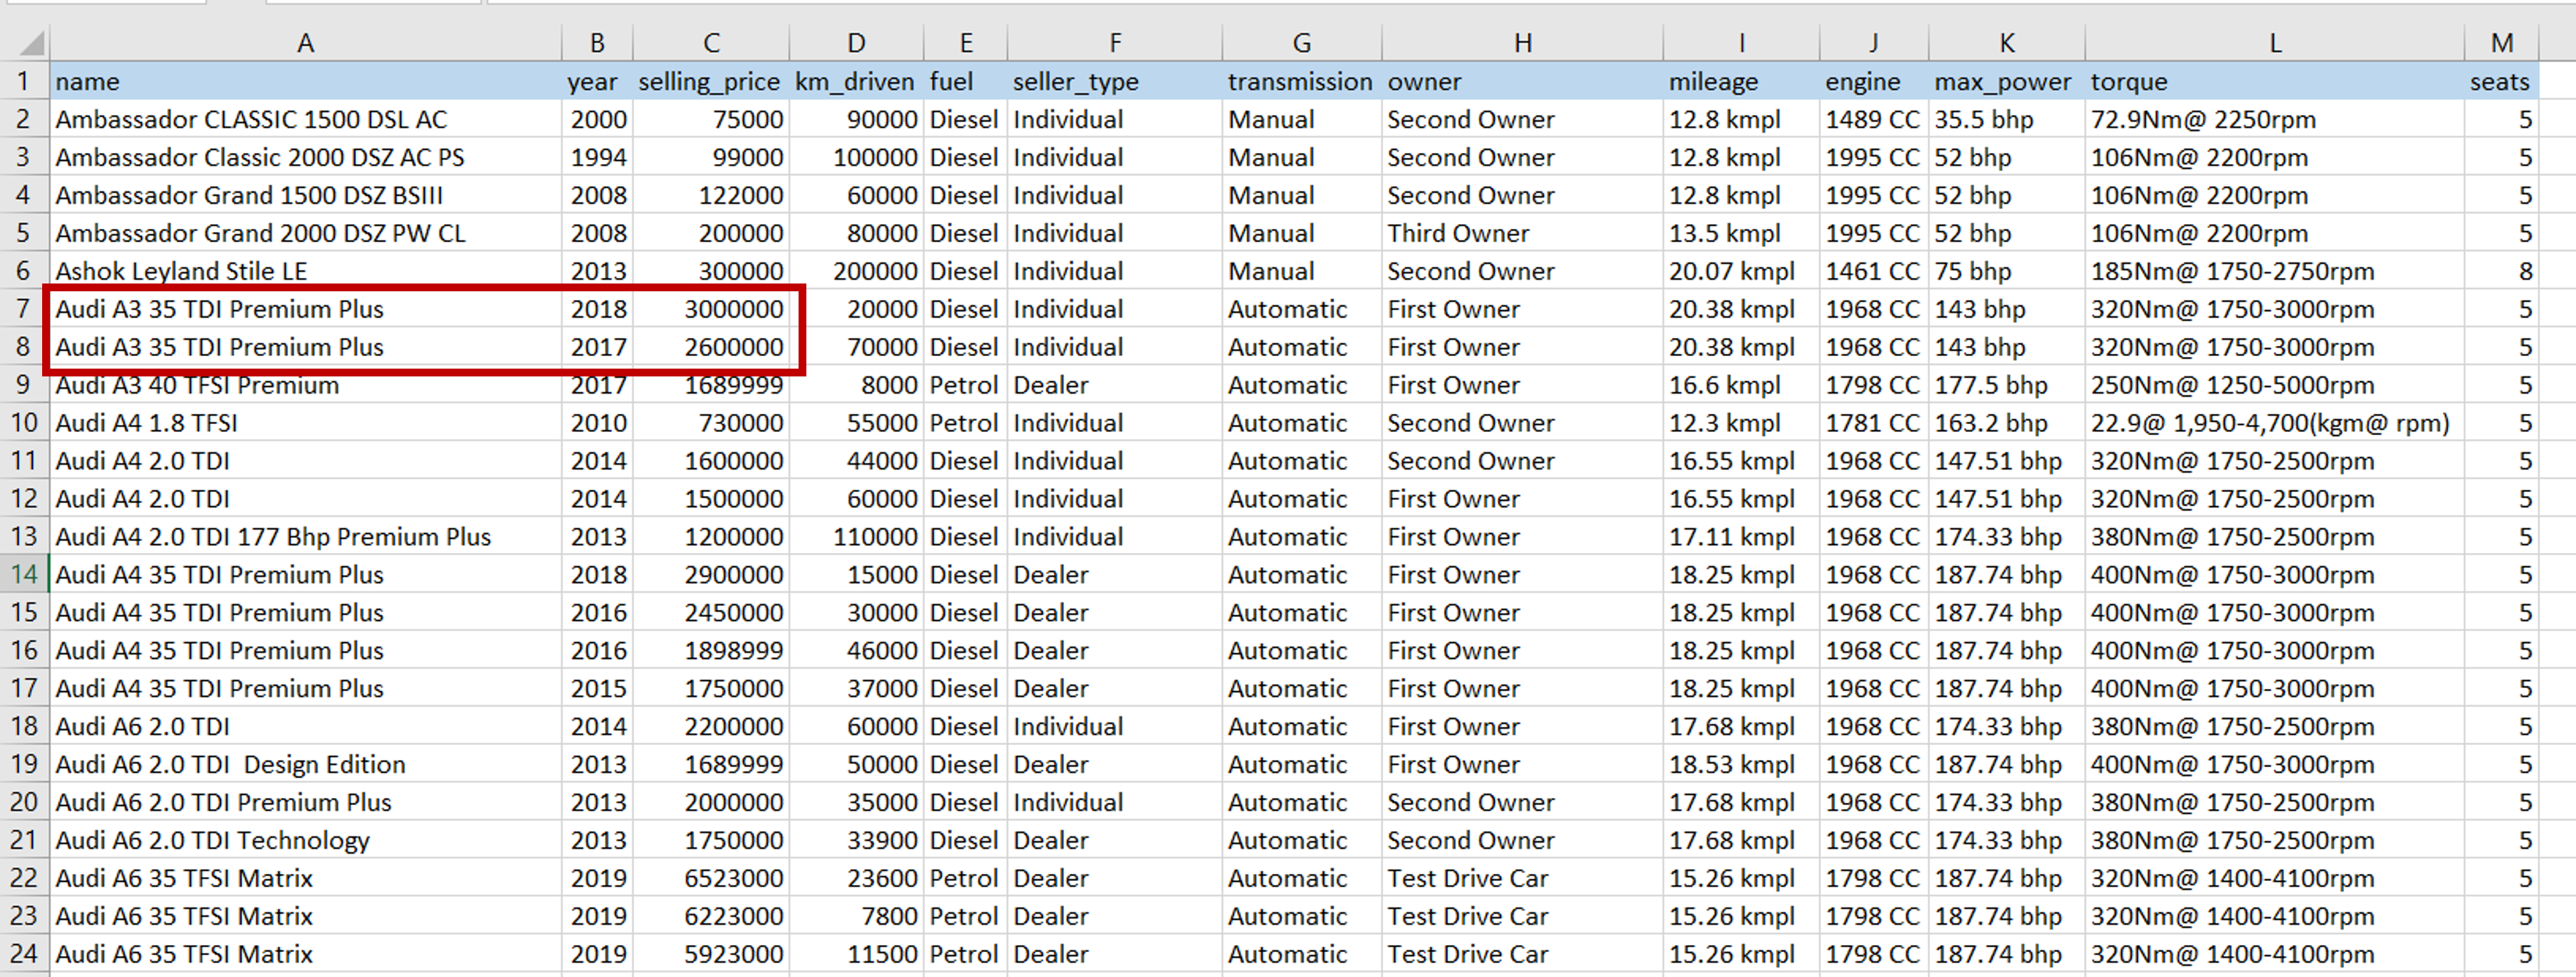Select cell 'Audi A6 2.0 TDI Design Edition'
Image resolution: width=2576 pixels, height=977 pixels.
306,765
